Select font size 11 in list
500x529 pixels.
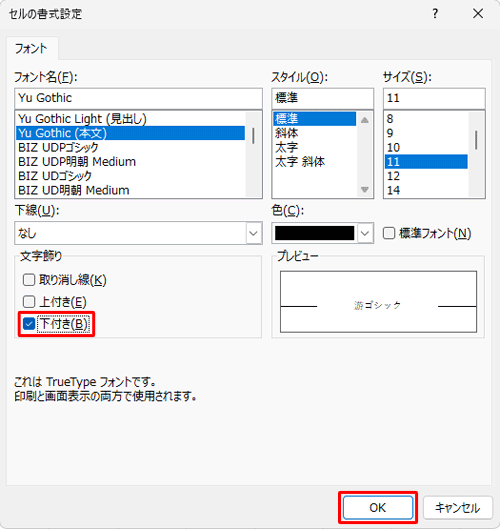426,162
